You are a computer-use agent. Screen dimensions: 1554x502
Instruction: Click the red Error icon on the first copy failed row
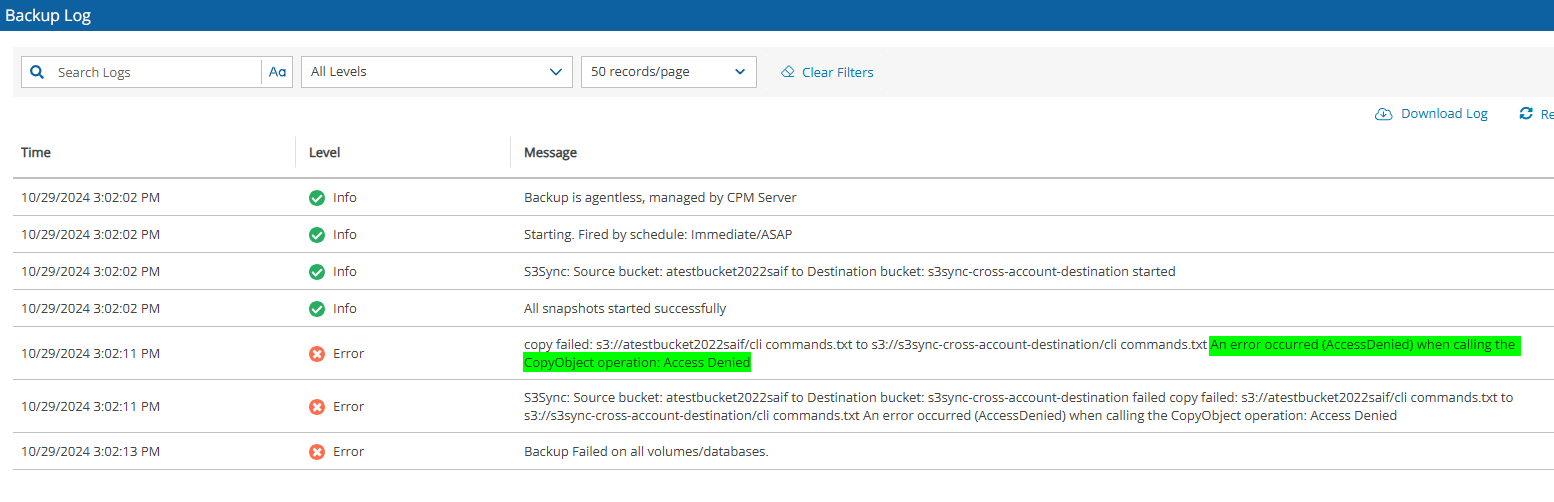(x=317, y=354)
